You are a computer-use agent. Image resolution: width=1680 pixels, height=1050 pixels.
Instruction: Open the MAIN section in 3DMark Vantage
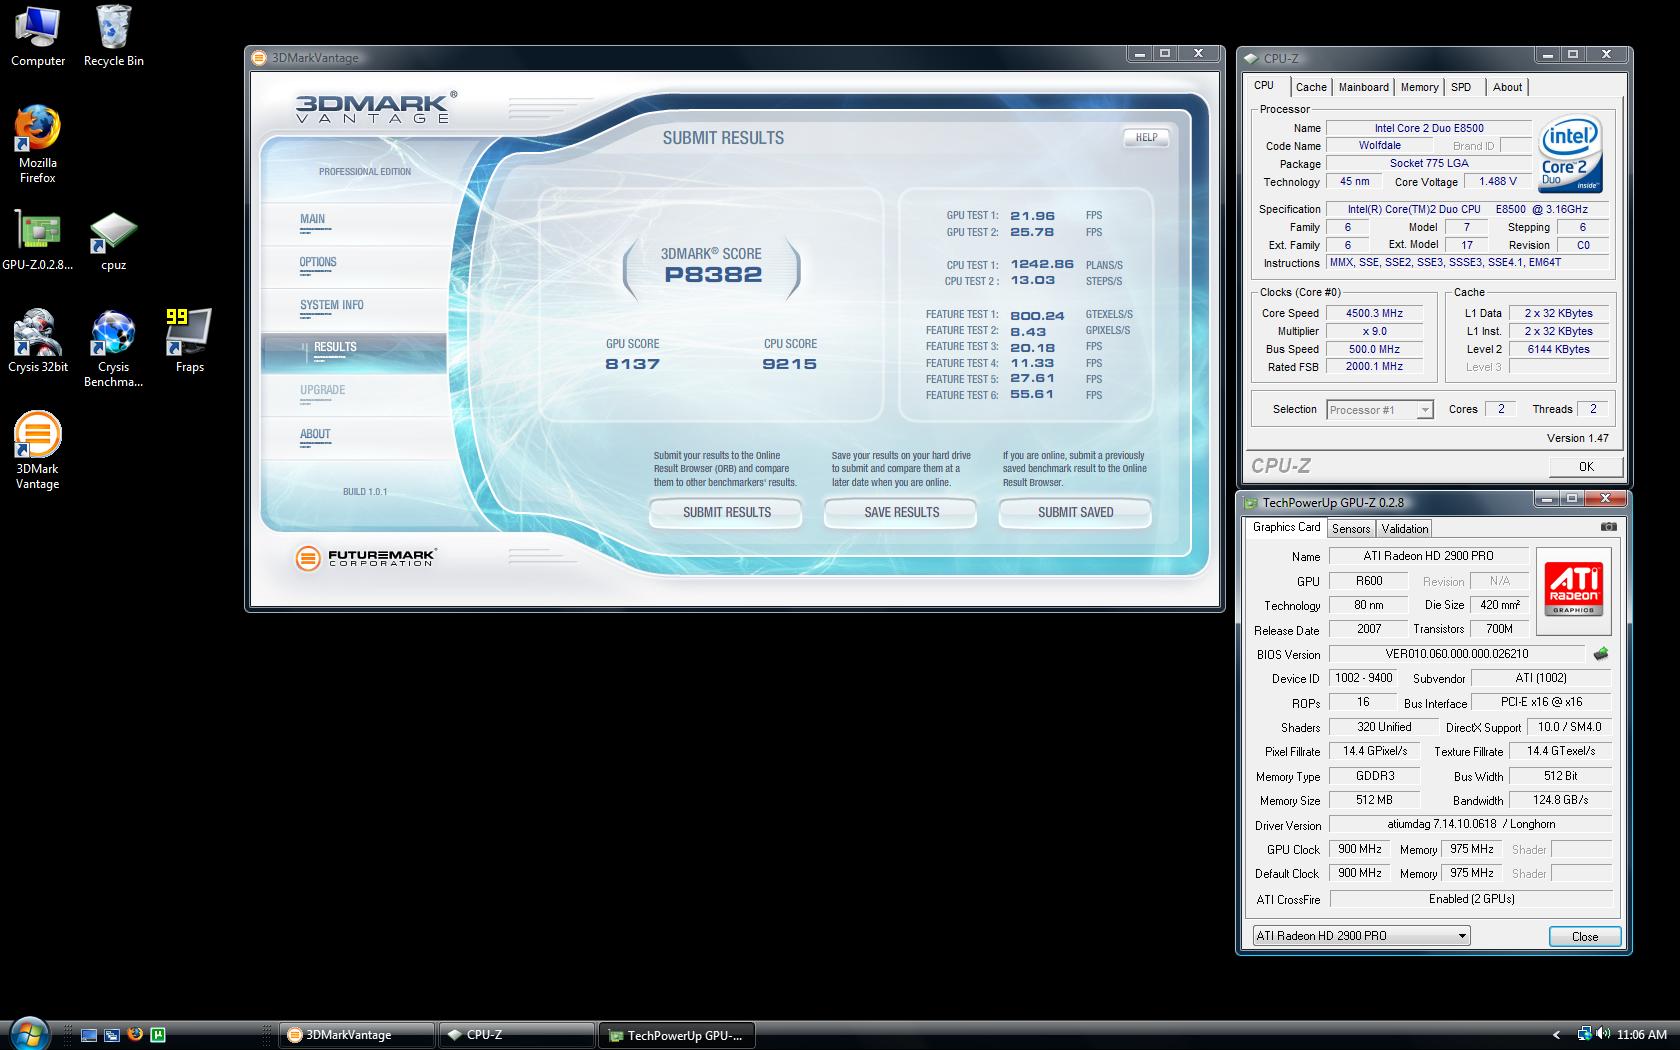(x=353, y=224)
